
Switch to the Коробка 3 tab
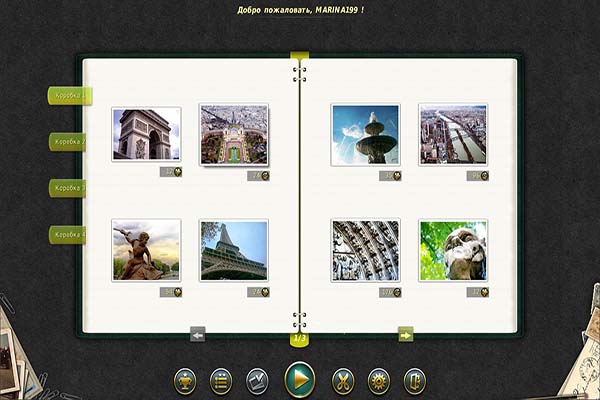tap(67, 188)
